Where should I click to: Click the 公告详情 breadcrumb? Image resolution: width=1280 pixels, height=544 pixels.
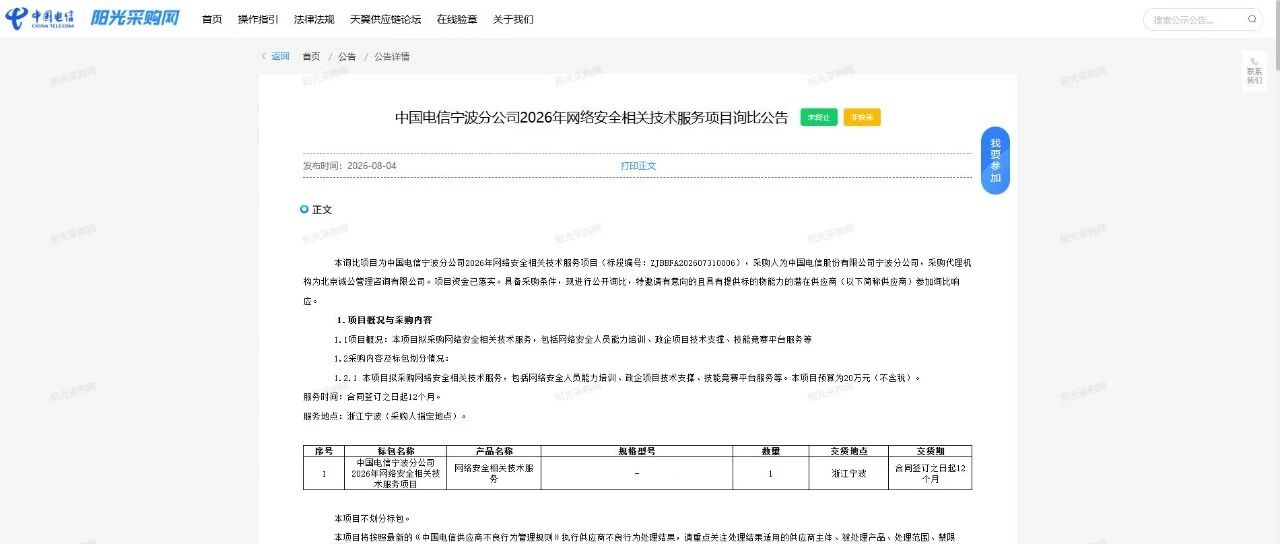[x=392, y=57]
